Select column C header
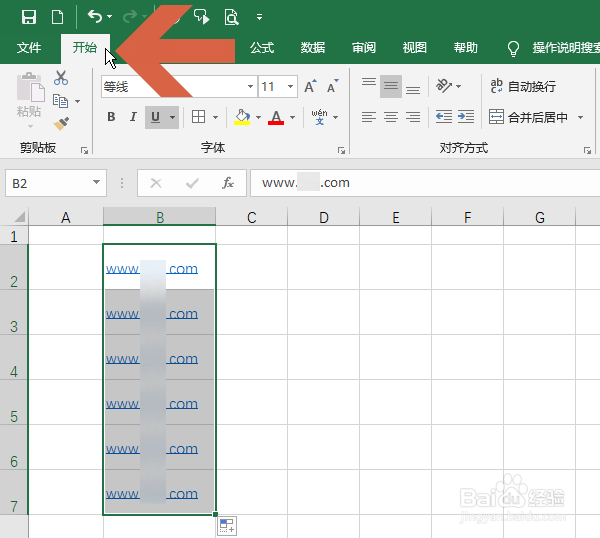 coord(251,217)
